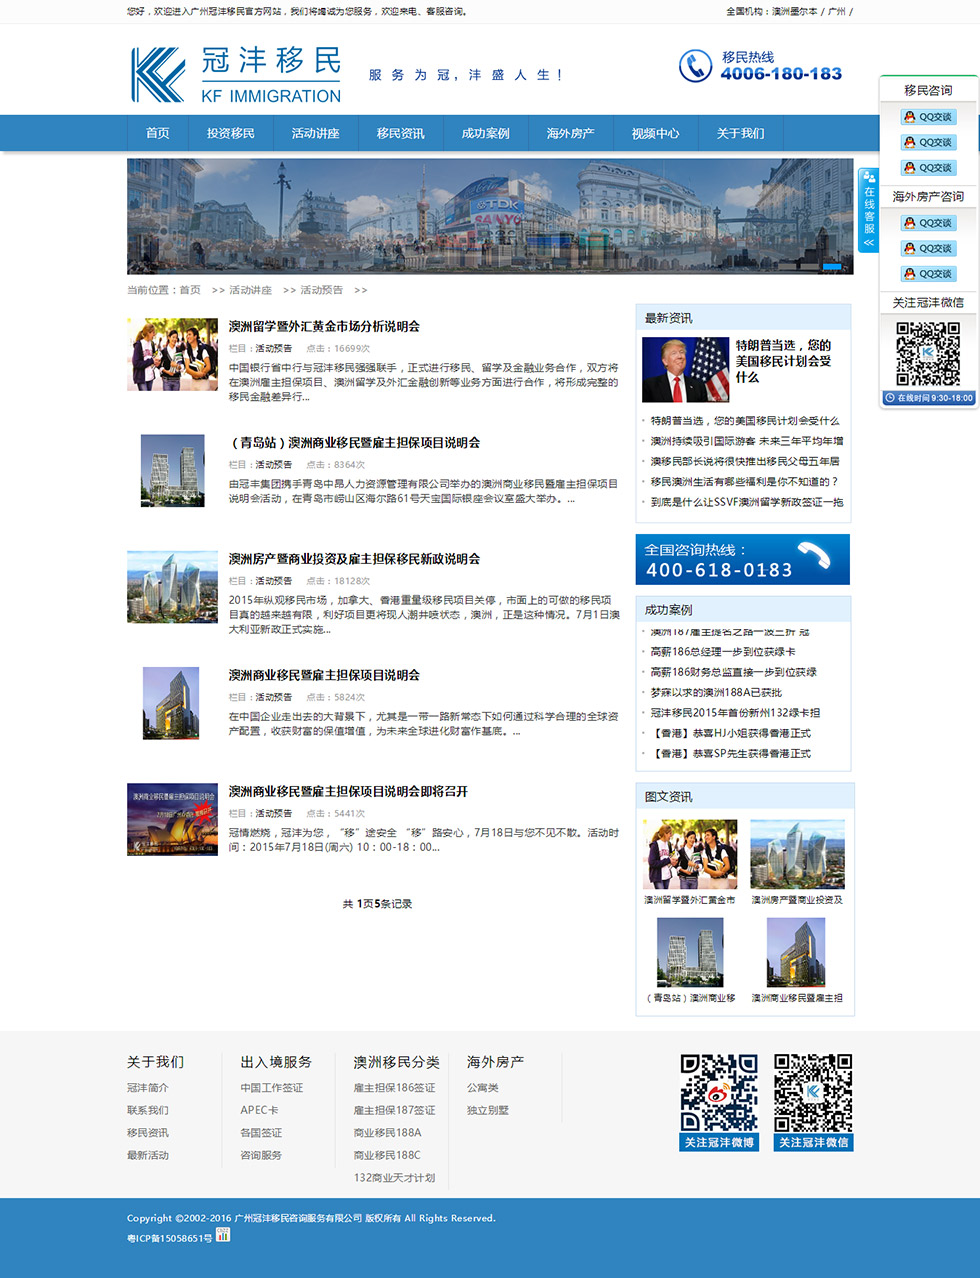Image resolution: width=980 pixels, height=1278 pixels.
Task: Click 澳洲墨尔本 office link in top bar
Action: tap(794, 12)
